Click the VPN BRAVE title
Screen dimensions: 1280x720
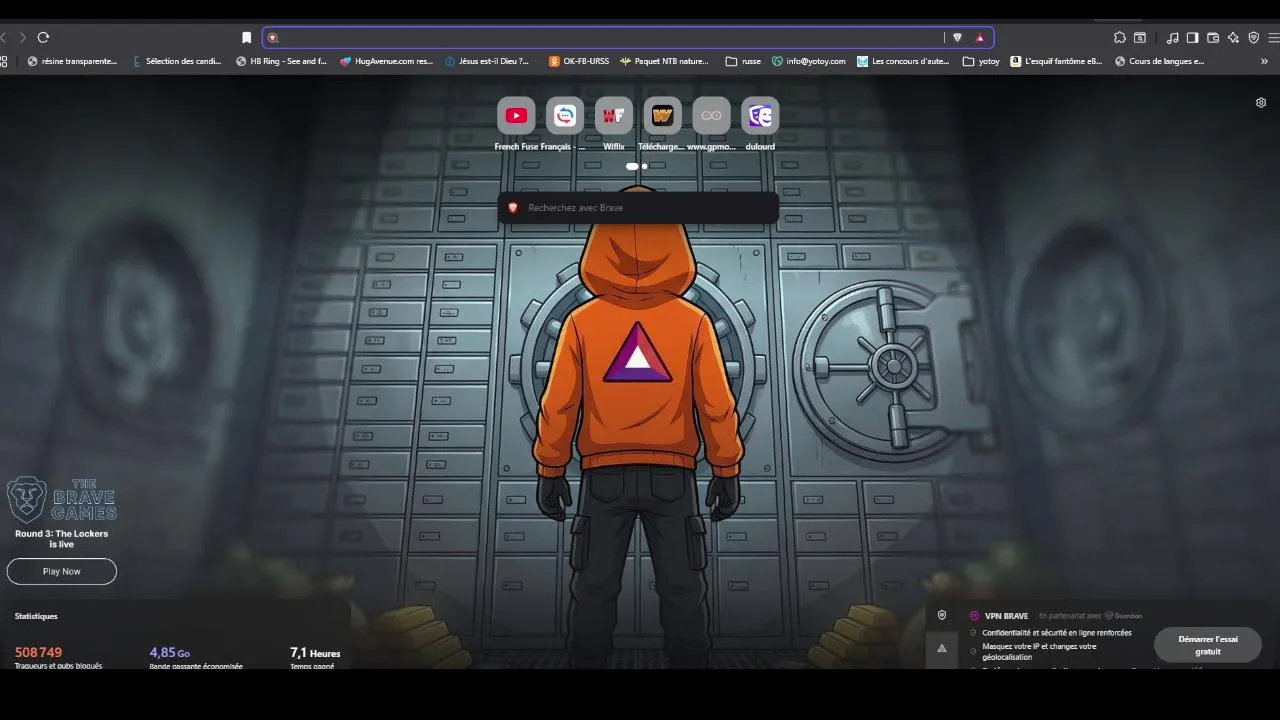pos(1006,616)
